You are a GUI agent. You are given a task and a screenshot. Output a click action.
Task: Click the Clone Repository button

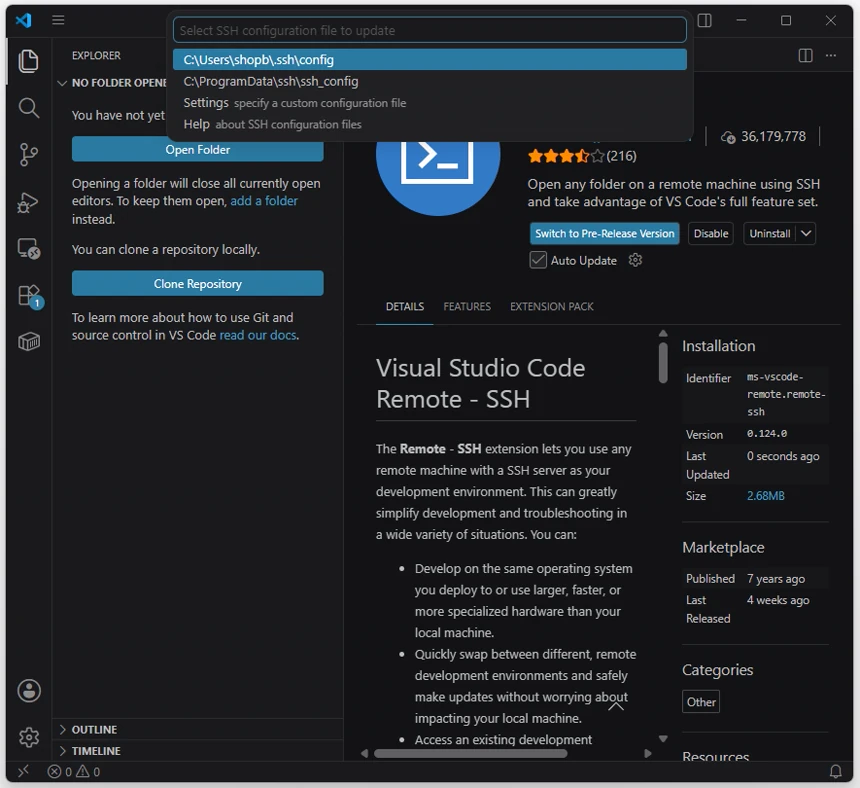point(197,284)
